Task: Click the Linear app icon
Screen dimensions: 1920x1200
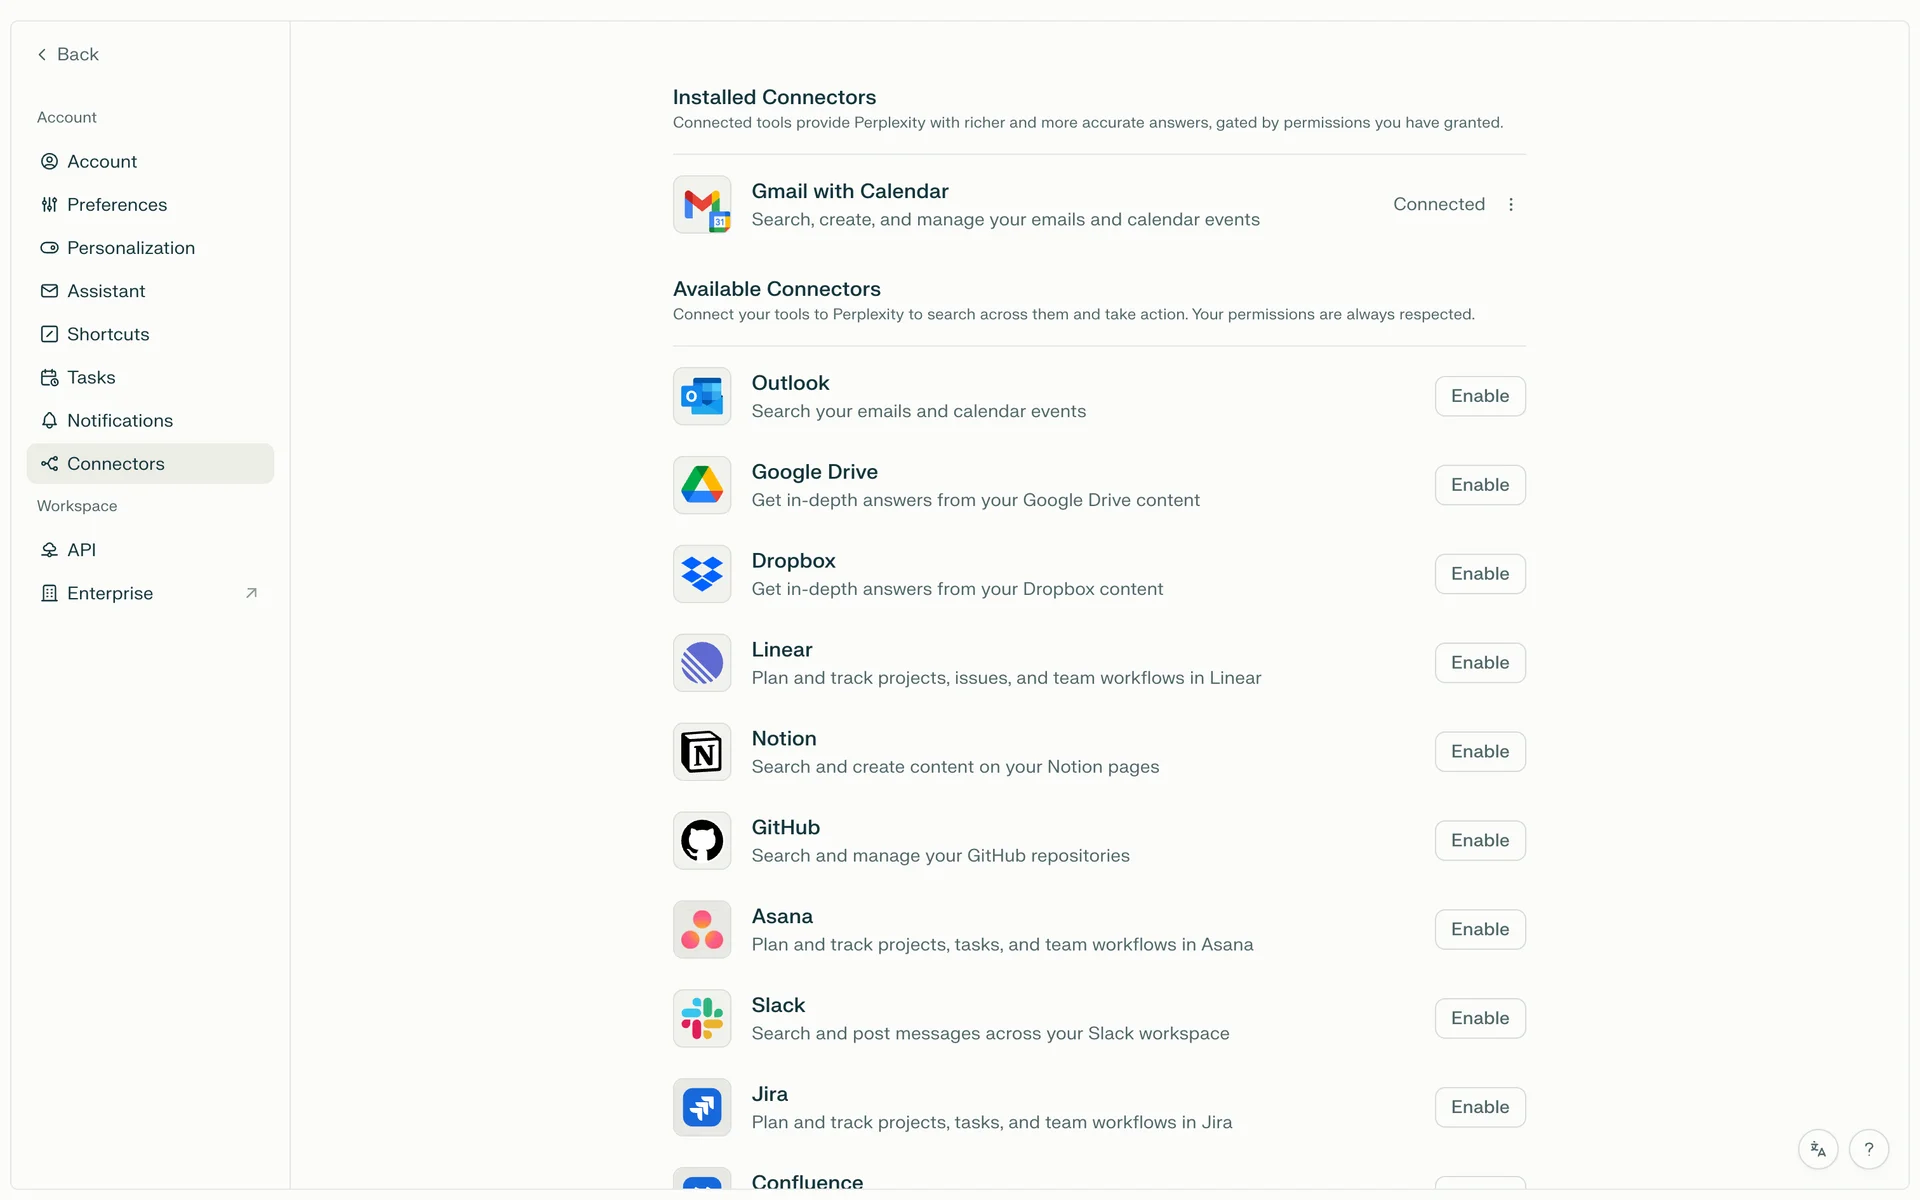Action: [702, 663]
